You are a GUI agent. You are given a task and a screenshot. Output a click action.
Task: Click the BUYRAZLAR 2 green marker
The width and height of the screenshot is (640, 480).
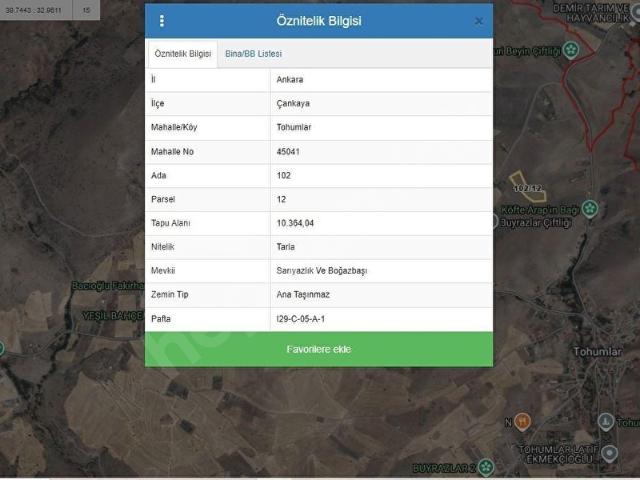pos(486,467)
